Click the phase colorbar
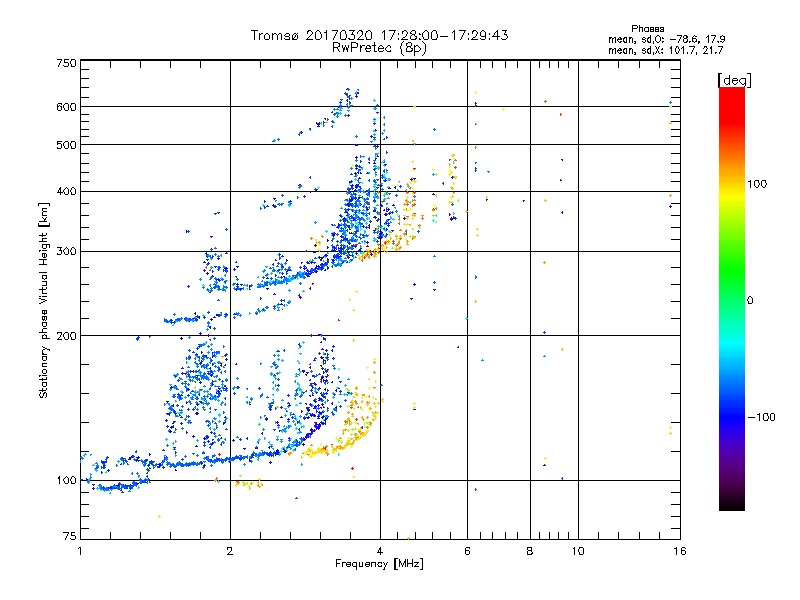800x600 pixels. pyautogui.click(x=732, y=298)
